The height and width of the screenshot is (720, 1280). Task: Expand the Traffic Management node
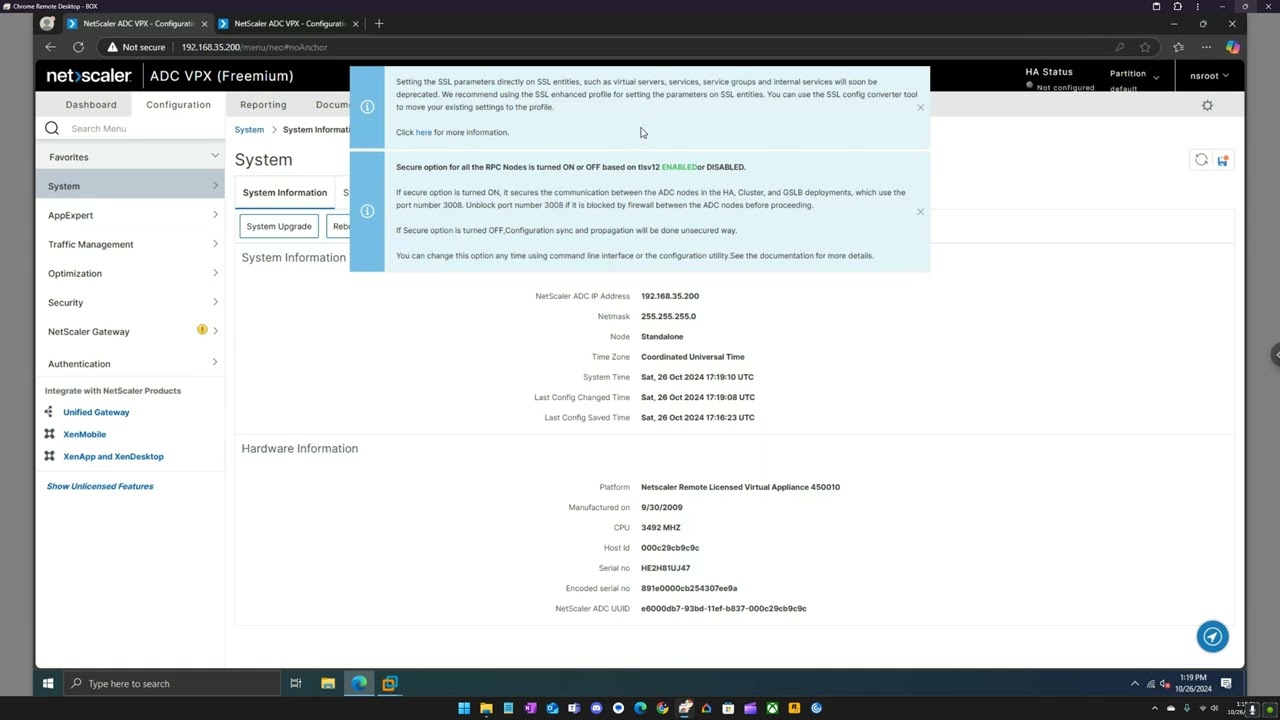point(215,244)
